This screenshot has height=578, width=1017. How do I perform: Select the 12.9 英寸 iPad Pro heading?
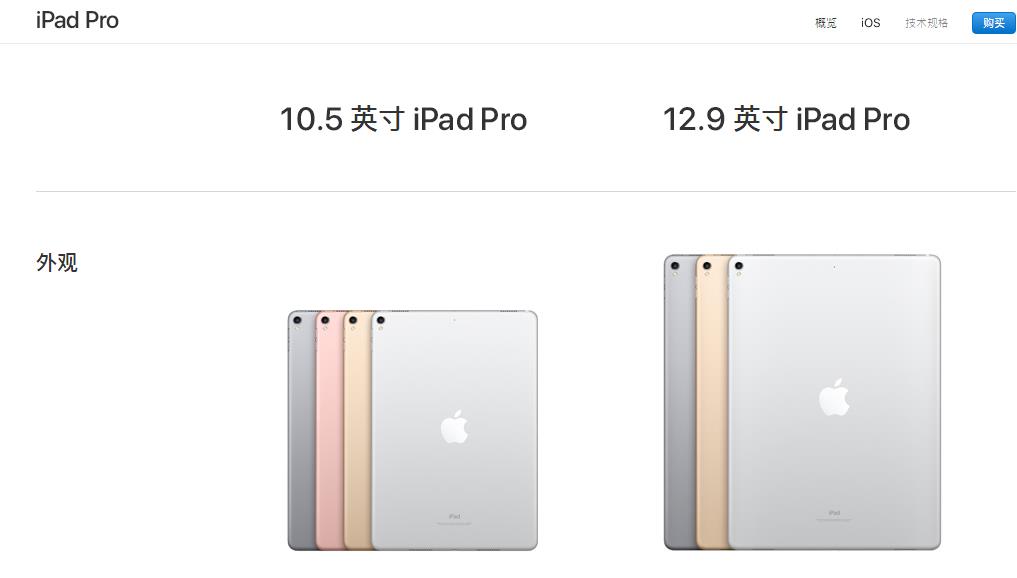tap(786, 119)
